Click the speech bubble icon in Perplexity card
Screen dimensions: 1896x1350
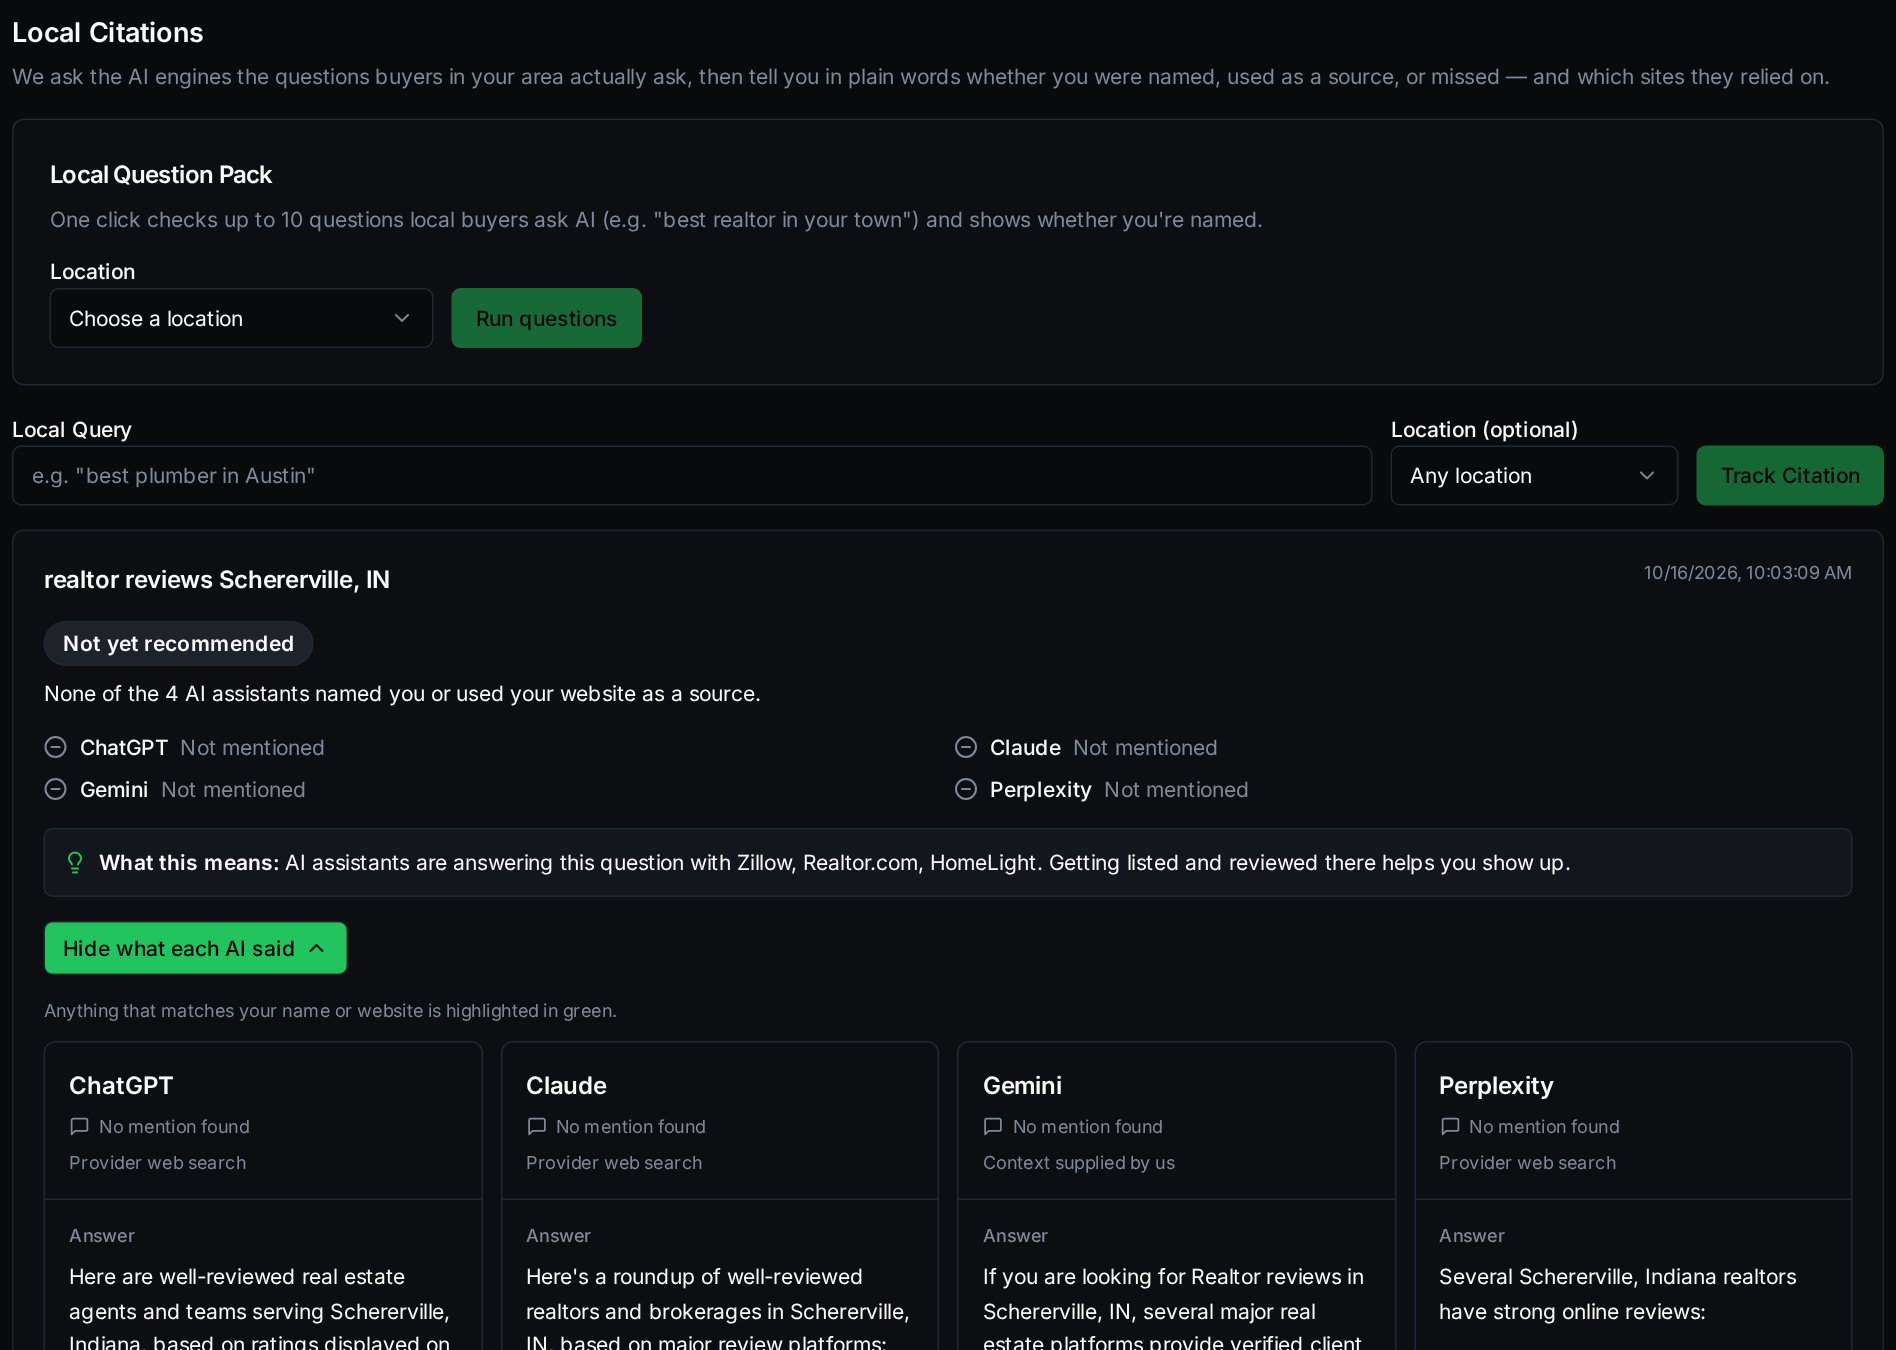tap(1449, 1126)
